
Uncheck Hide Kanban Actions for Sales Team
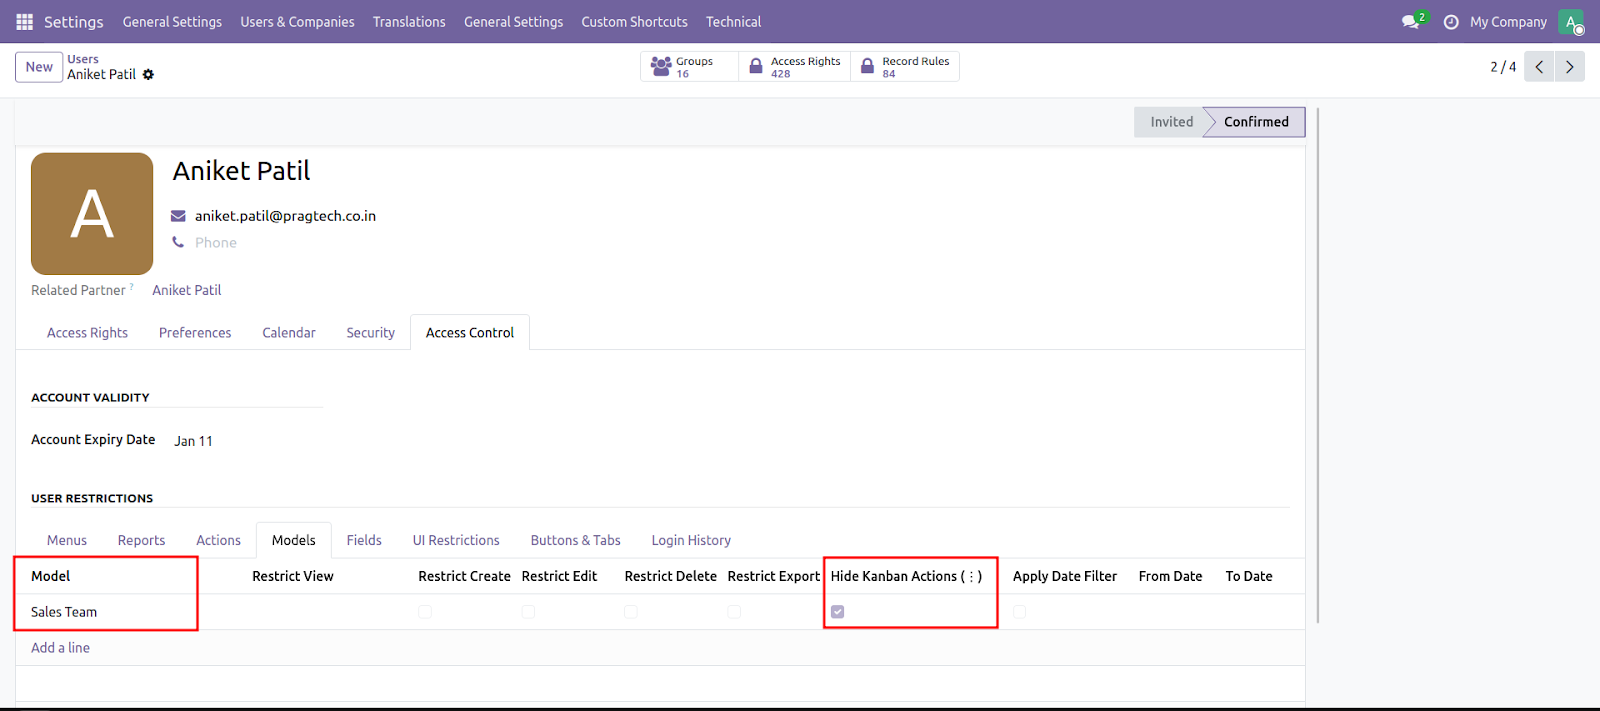(x=838, y=612)
